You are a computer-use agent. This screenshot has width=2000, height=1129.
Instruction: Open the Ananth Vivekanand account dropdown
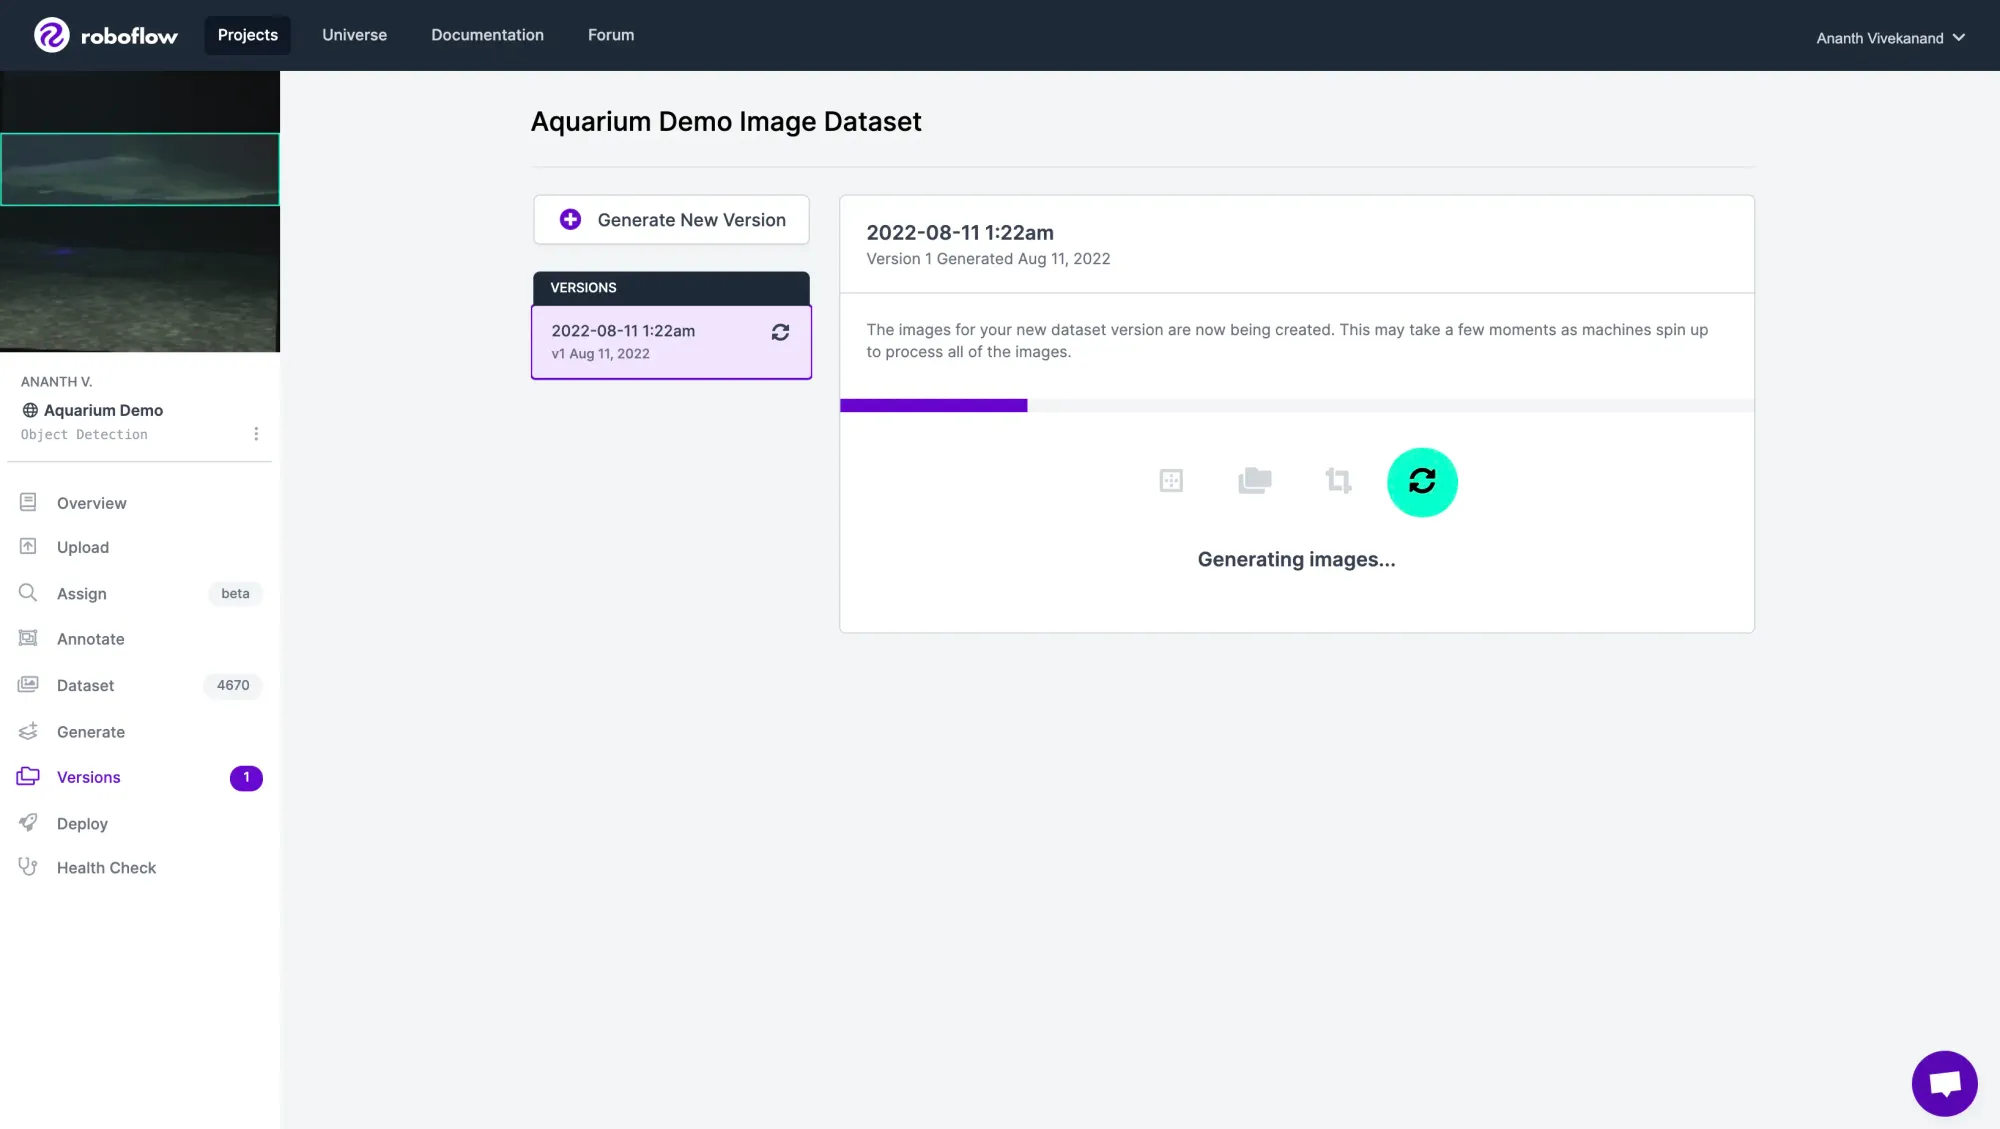[x=1890, y=38]
